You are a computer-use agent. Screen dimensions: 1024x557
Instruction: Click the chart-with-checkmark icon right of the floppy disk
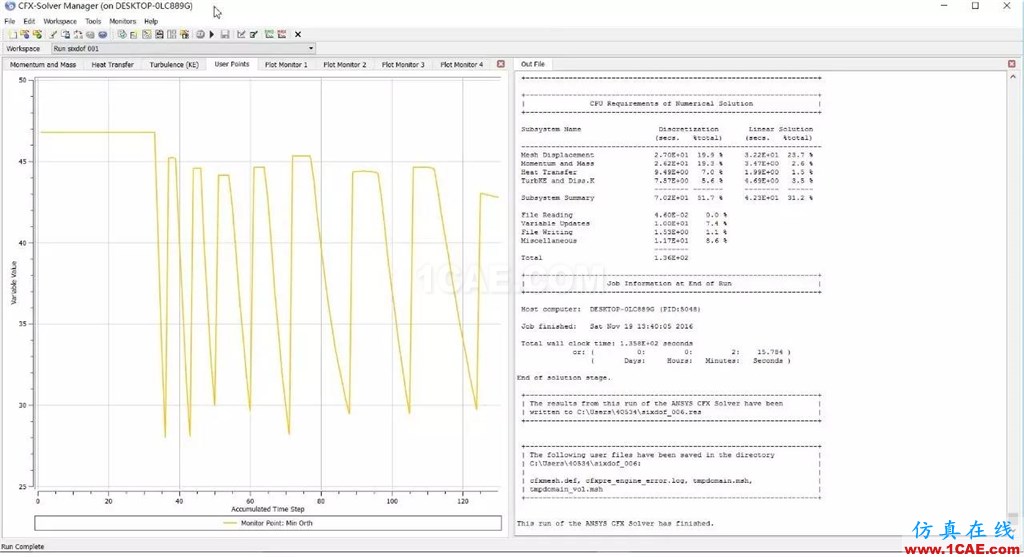tap(241, 34)
